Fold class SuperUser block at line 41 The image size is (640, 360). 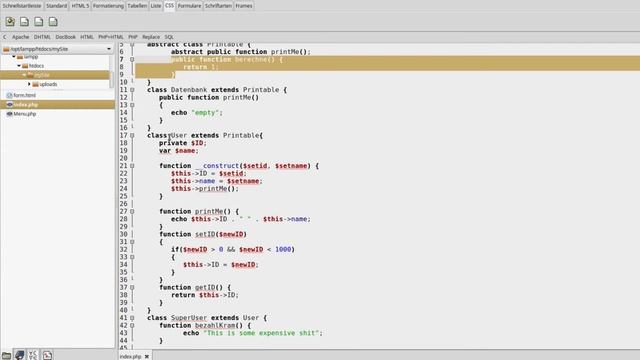tap(132, 318)
